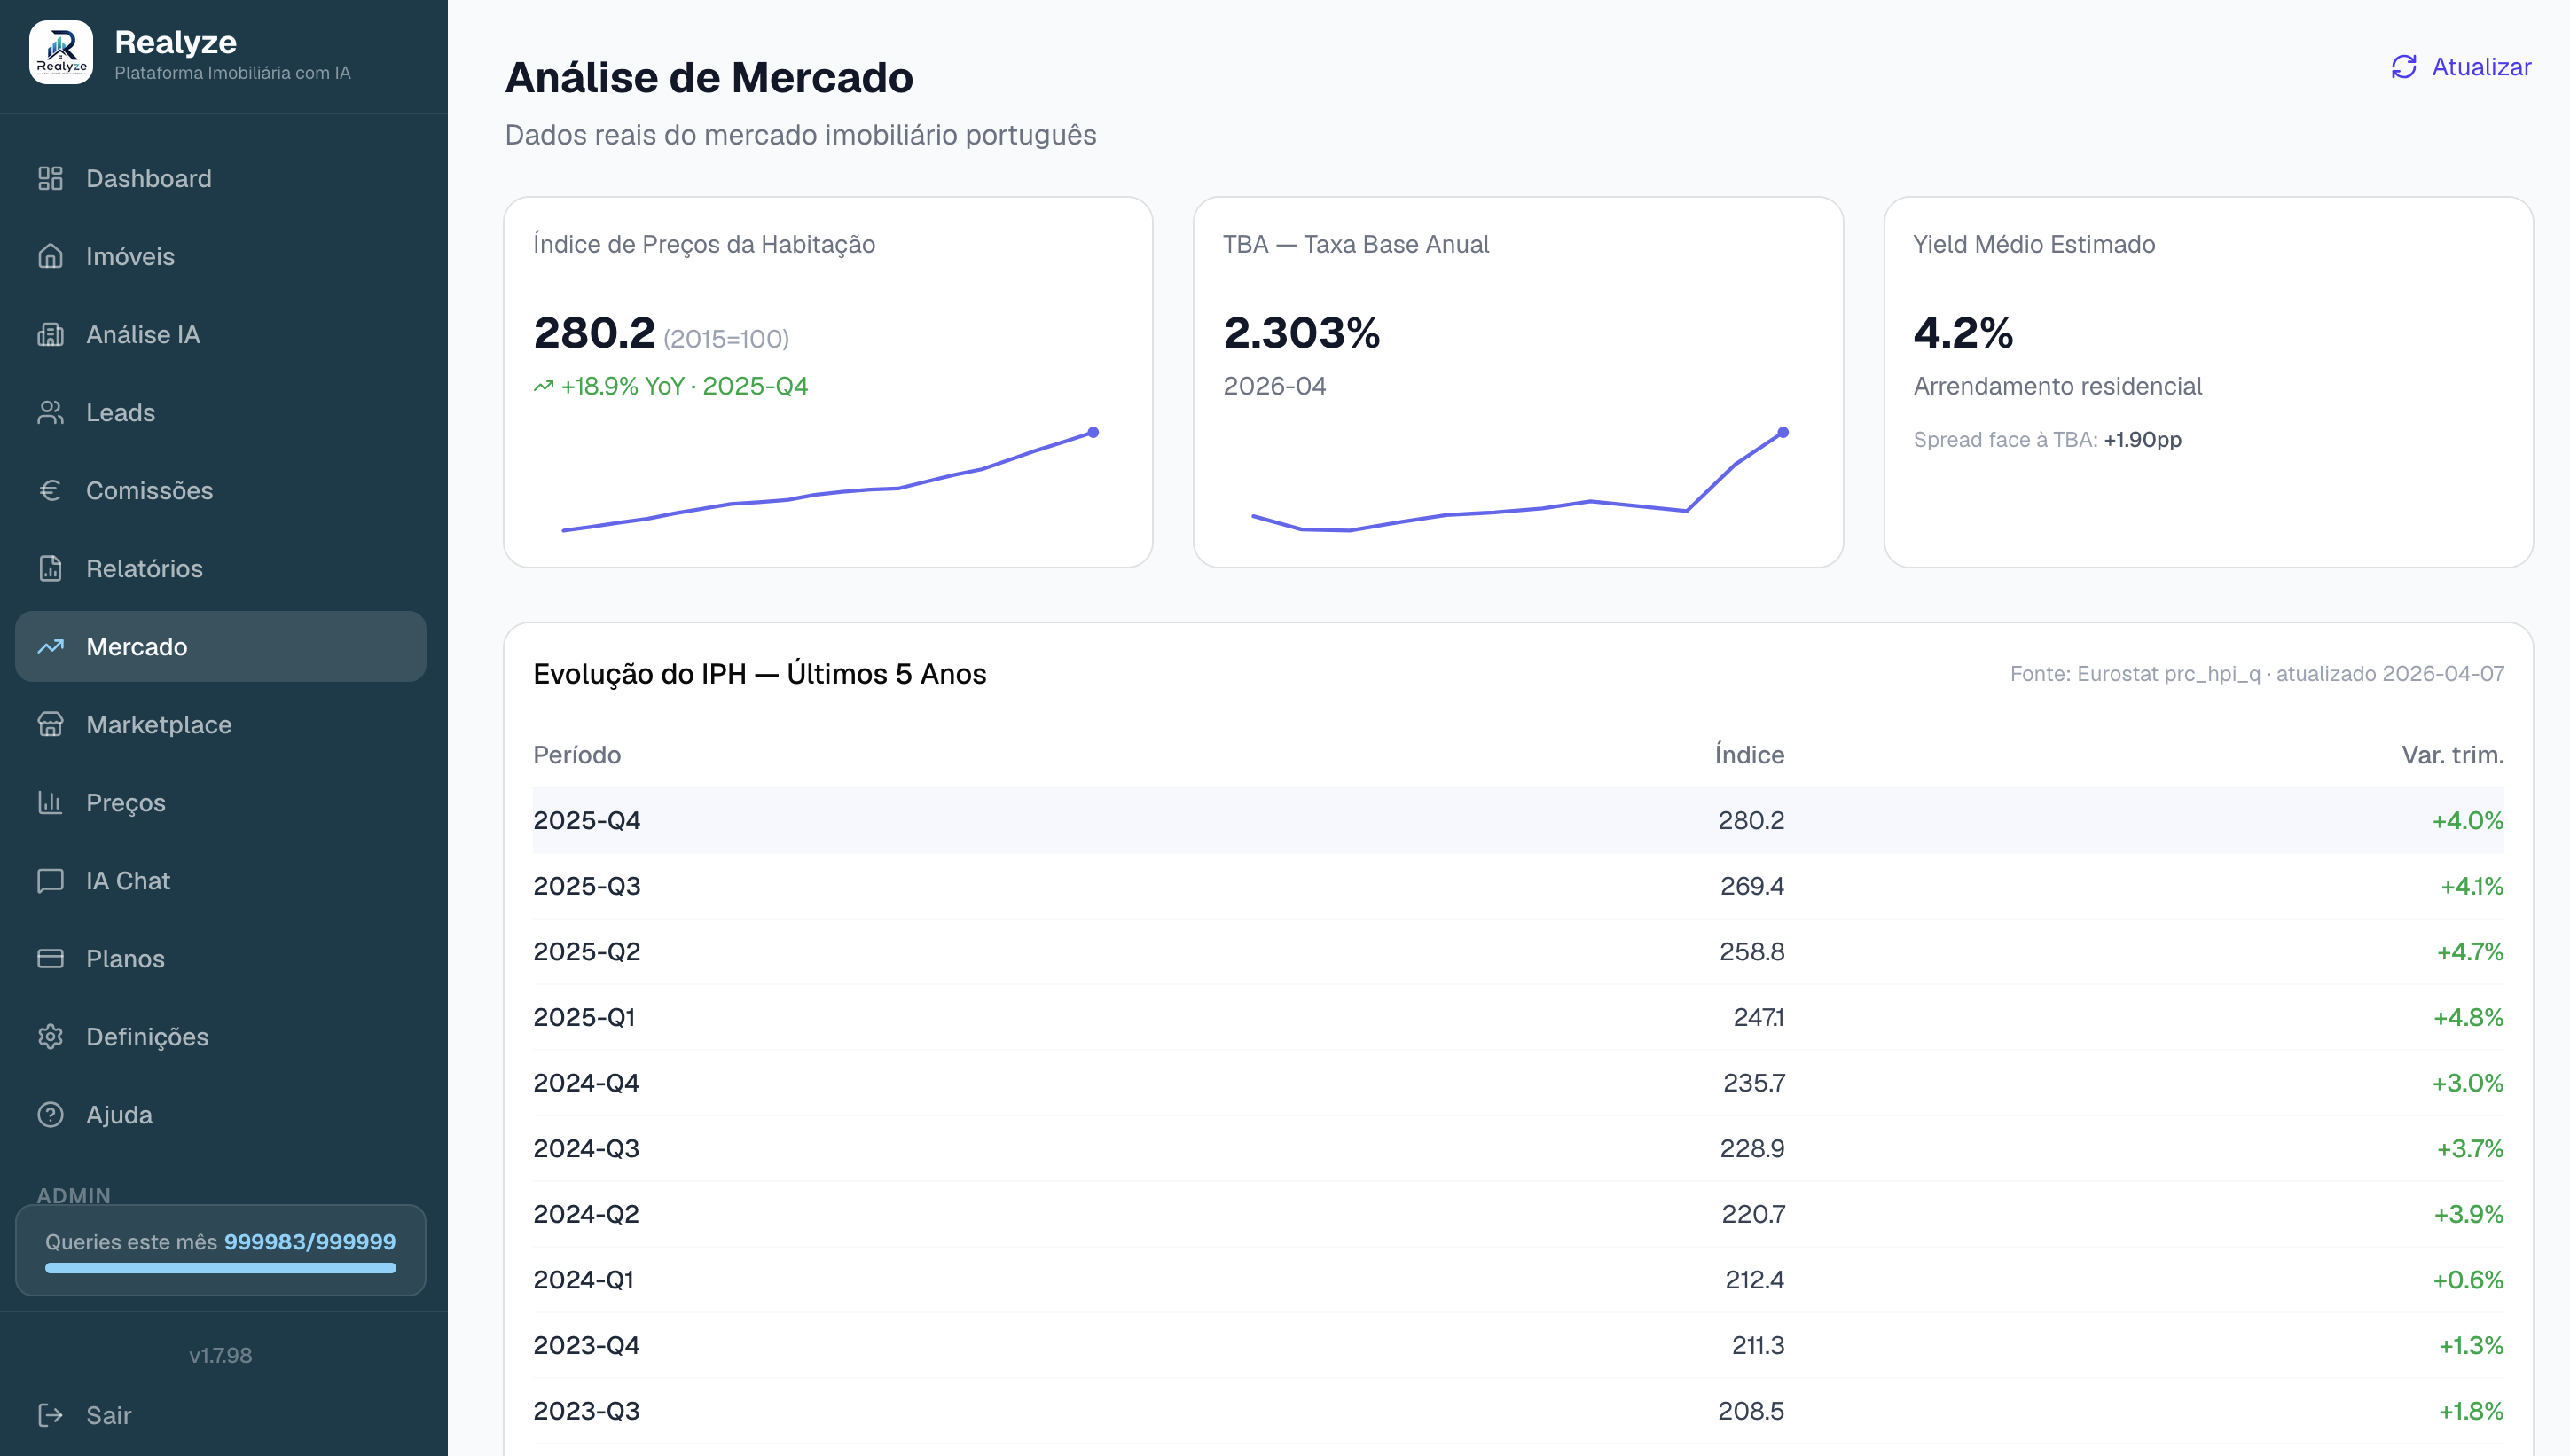Click the Análise IA building icon

[50, 334]
